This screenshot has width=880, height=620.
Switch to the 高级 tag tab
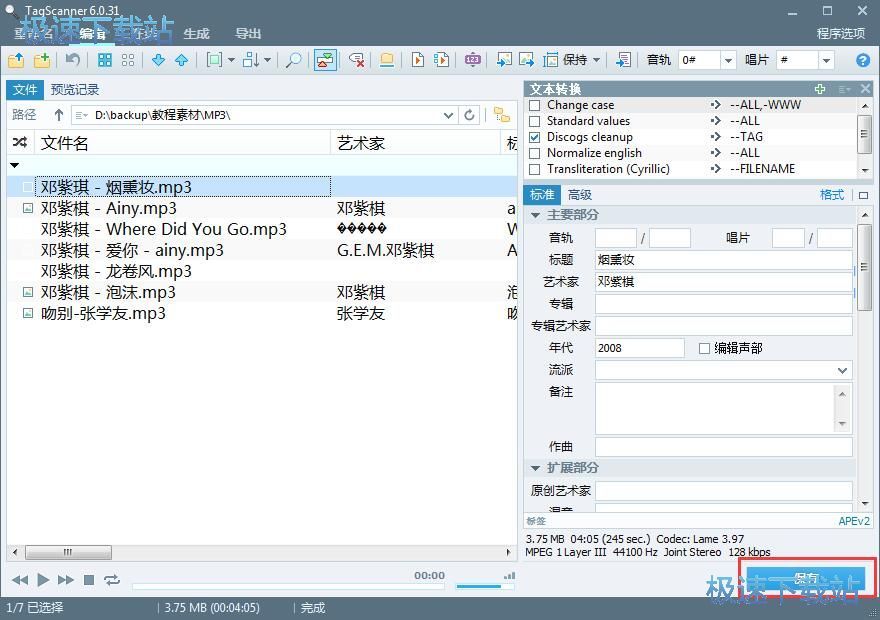(579, 195)
